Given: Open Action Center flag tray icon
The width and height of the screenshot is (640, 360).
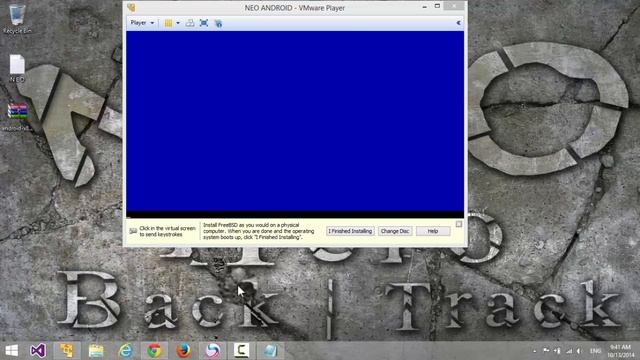Looking at the screenshot, I should pyautogui.click(x=546, y=351).
